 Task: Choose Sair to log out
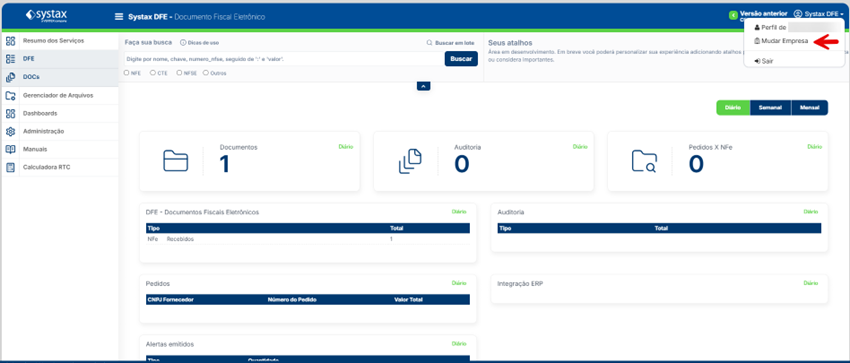tap(763, 61)
